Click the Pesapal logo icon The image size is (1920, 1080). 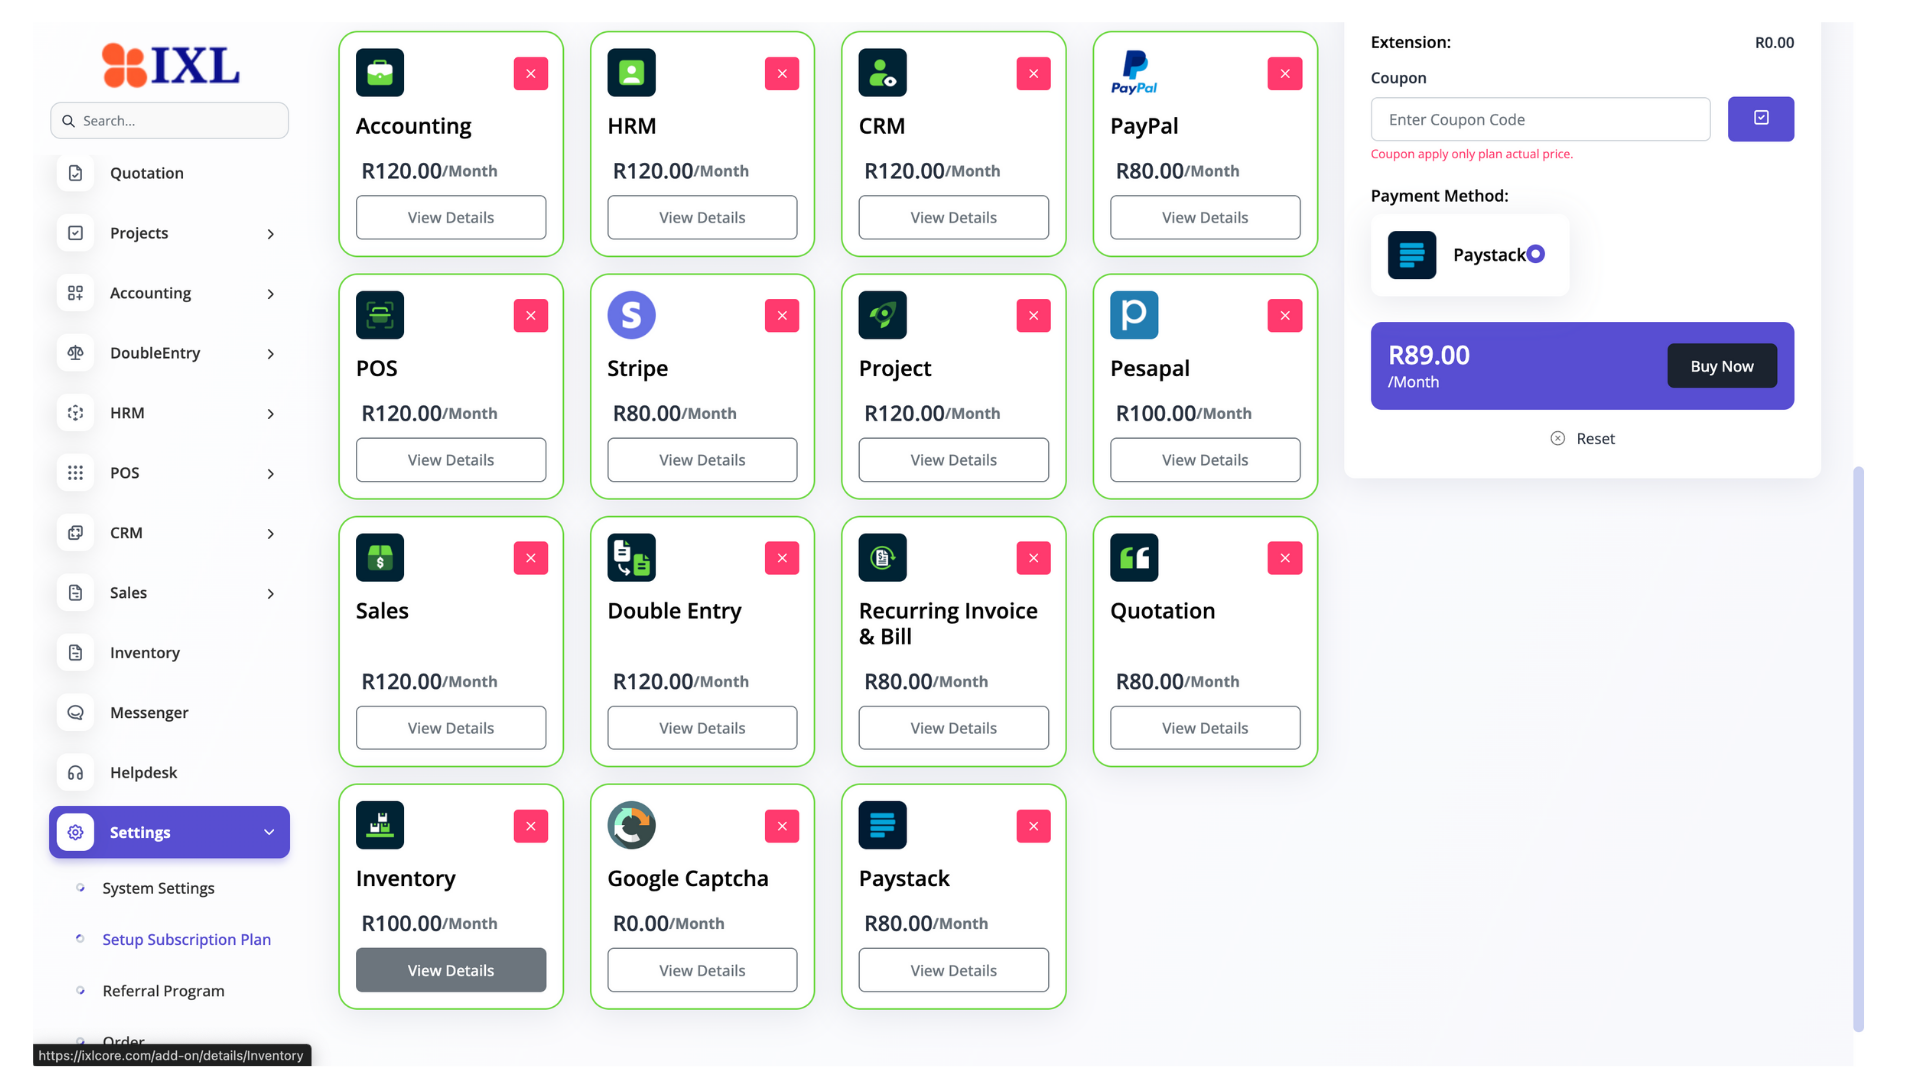click(1134, 315)
